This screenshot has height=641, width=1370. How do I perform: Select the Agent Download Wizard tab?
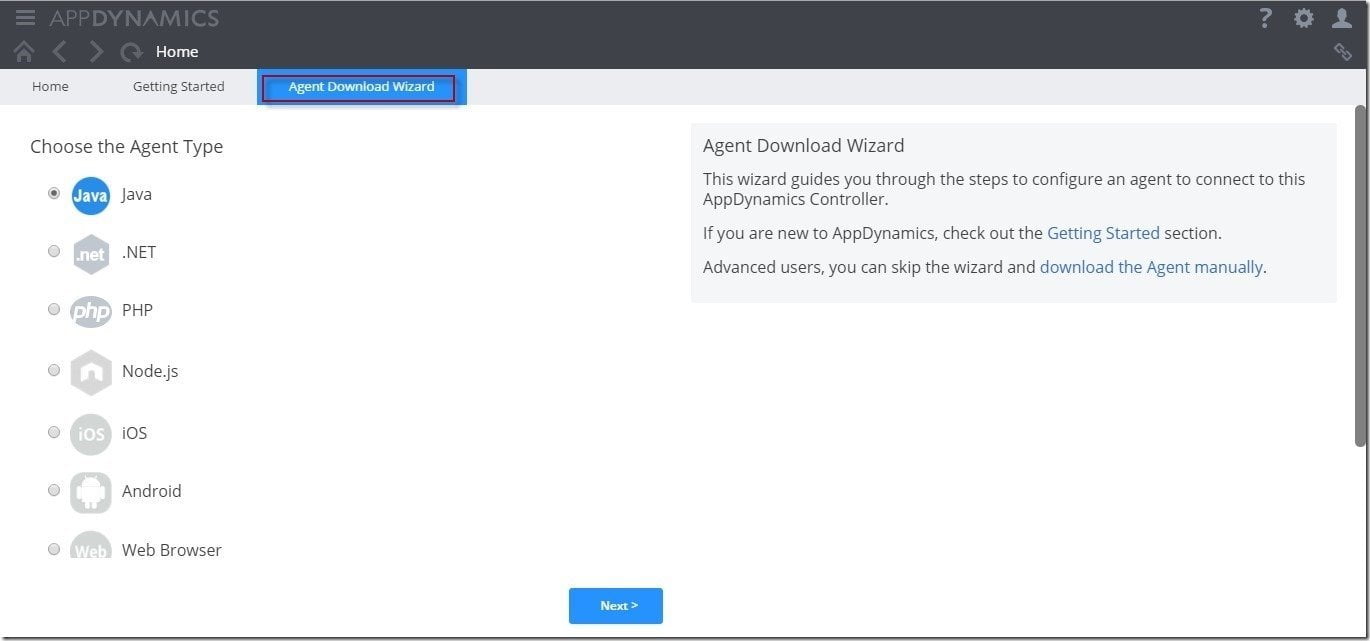(x=361, y=87)
